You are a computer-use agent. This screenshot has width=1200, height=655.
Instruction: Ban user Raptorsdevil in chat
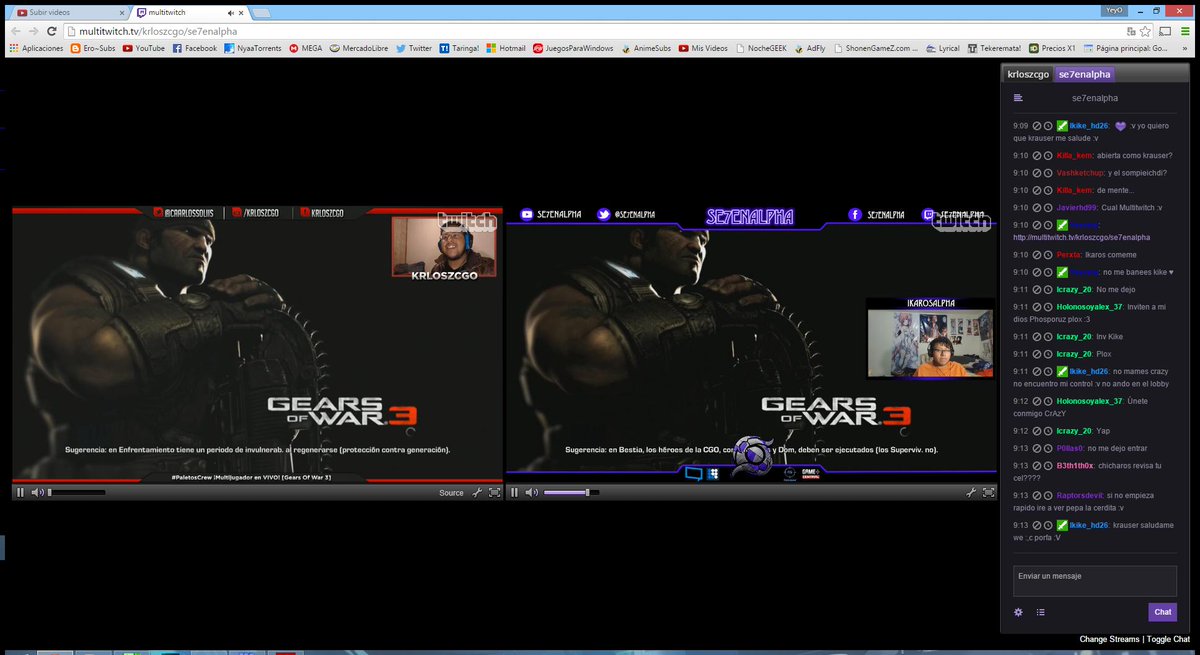(x=1038, y=495)
